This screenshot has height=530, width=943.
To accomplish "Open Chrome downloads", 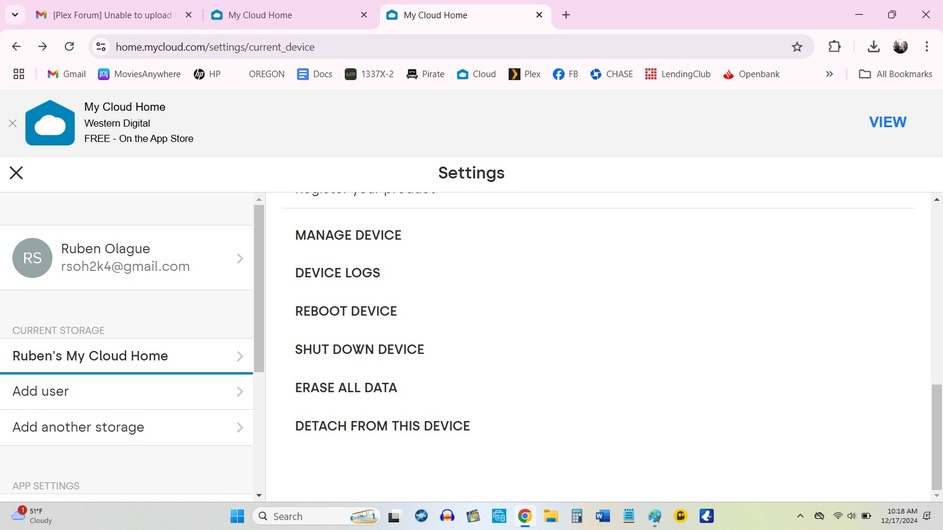I will [873, 46].
